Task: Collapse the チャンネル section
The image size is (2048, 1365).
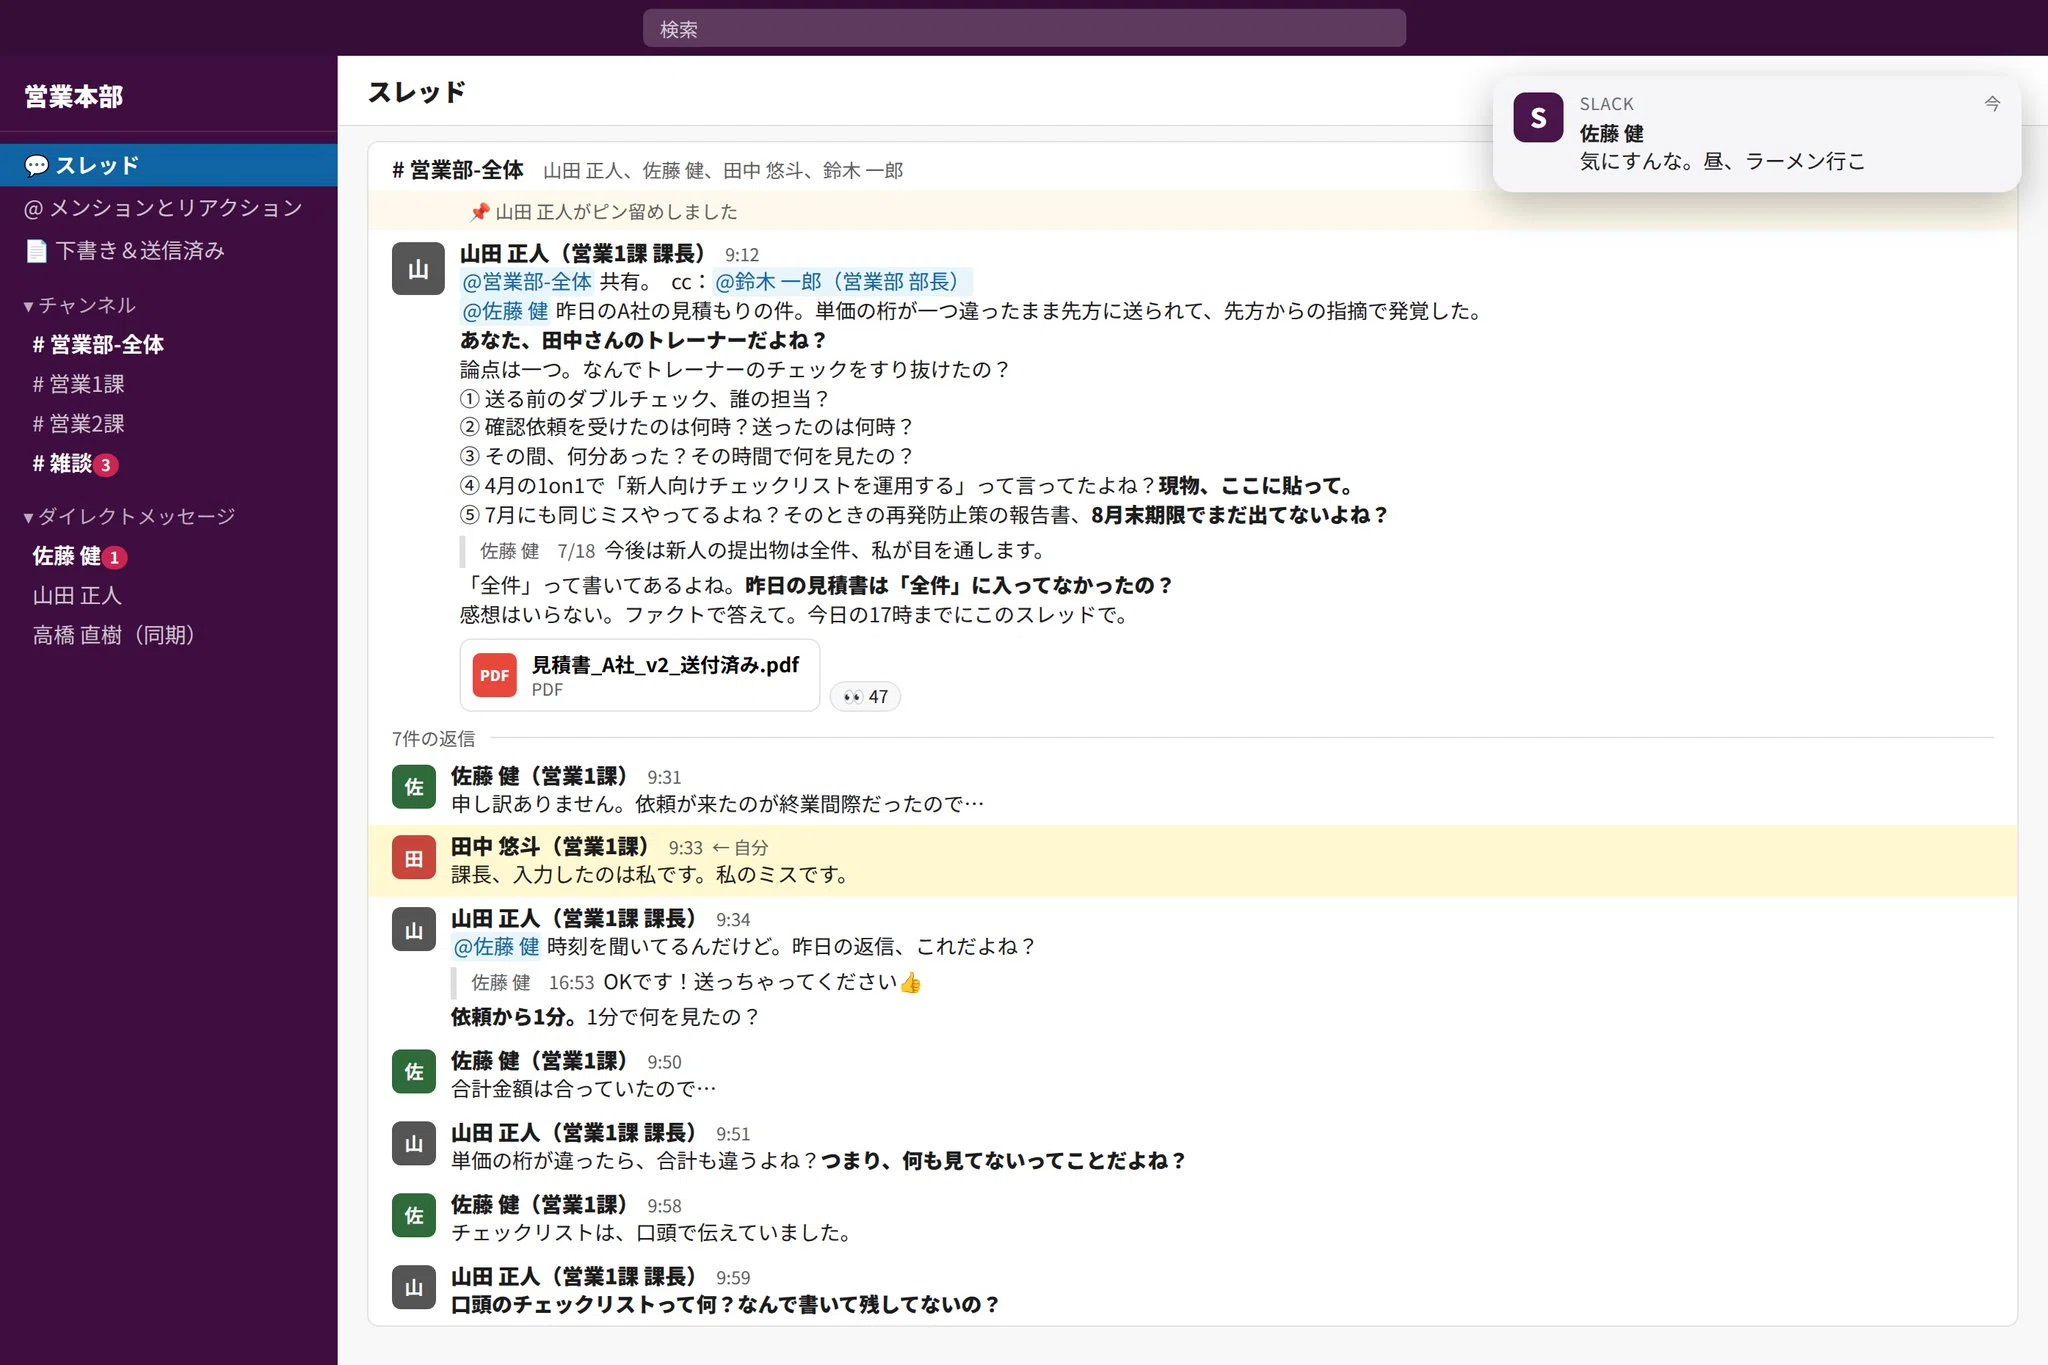Action: pos(80,305)
